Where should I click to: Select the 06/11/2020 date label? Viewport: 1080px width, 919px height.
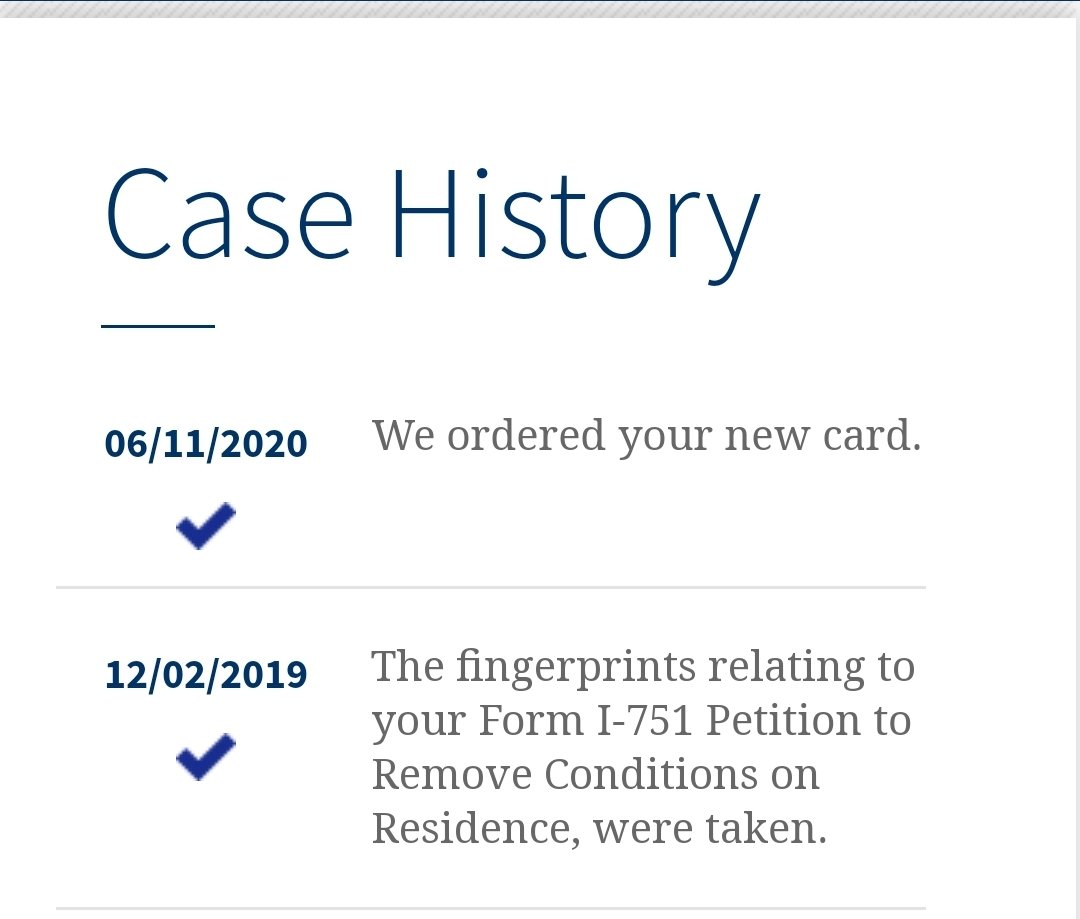point(206,443)
